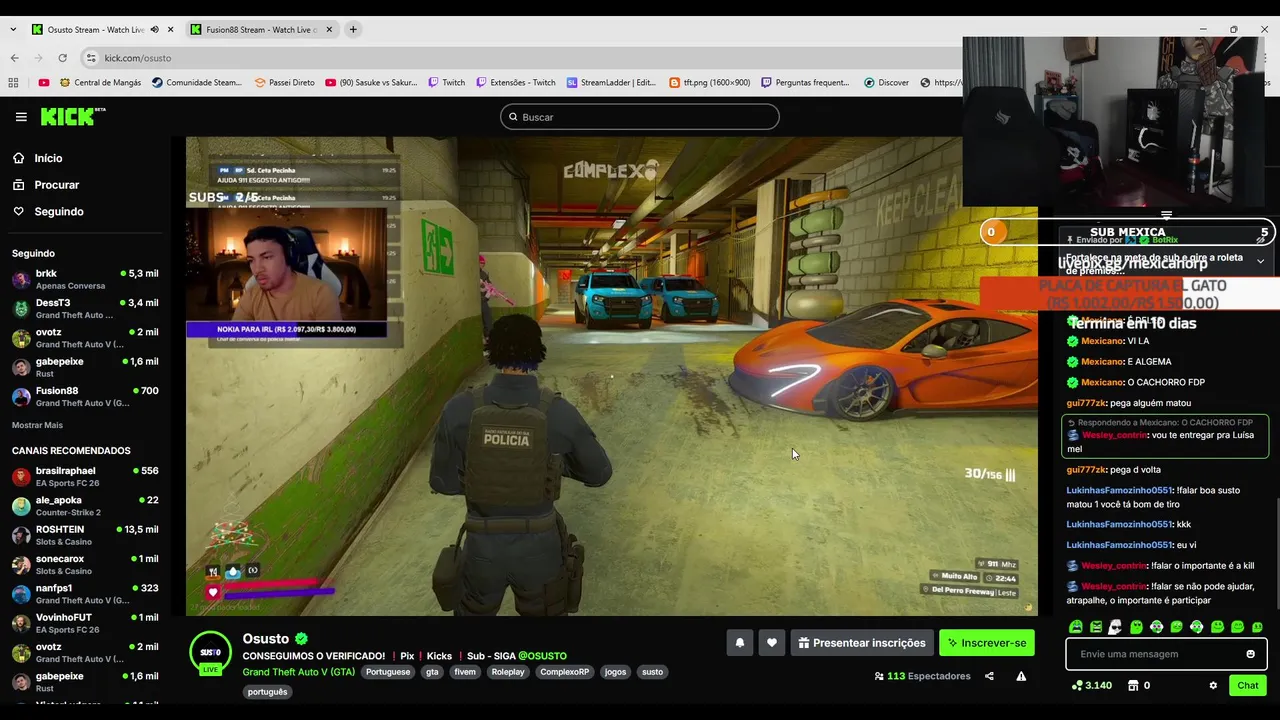Open Comunidade Steam bookmark
The width and height of the screenshot is (1280, 720).
[x=197, y=83]
